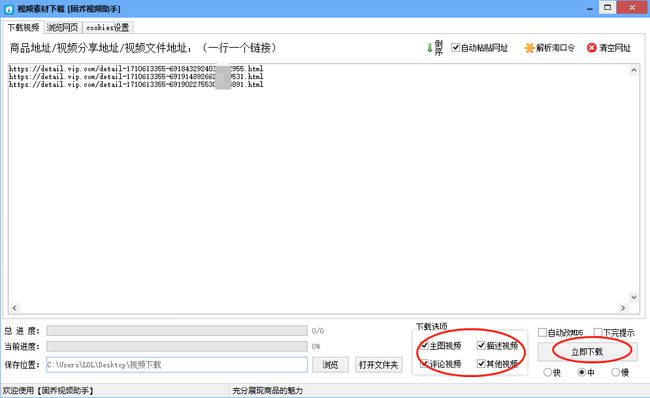
Task: Open the 浏览网页 tab
Action: [62, 28]
